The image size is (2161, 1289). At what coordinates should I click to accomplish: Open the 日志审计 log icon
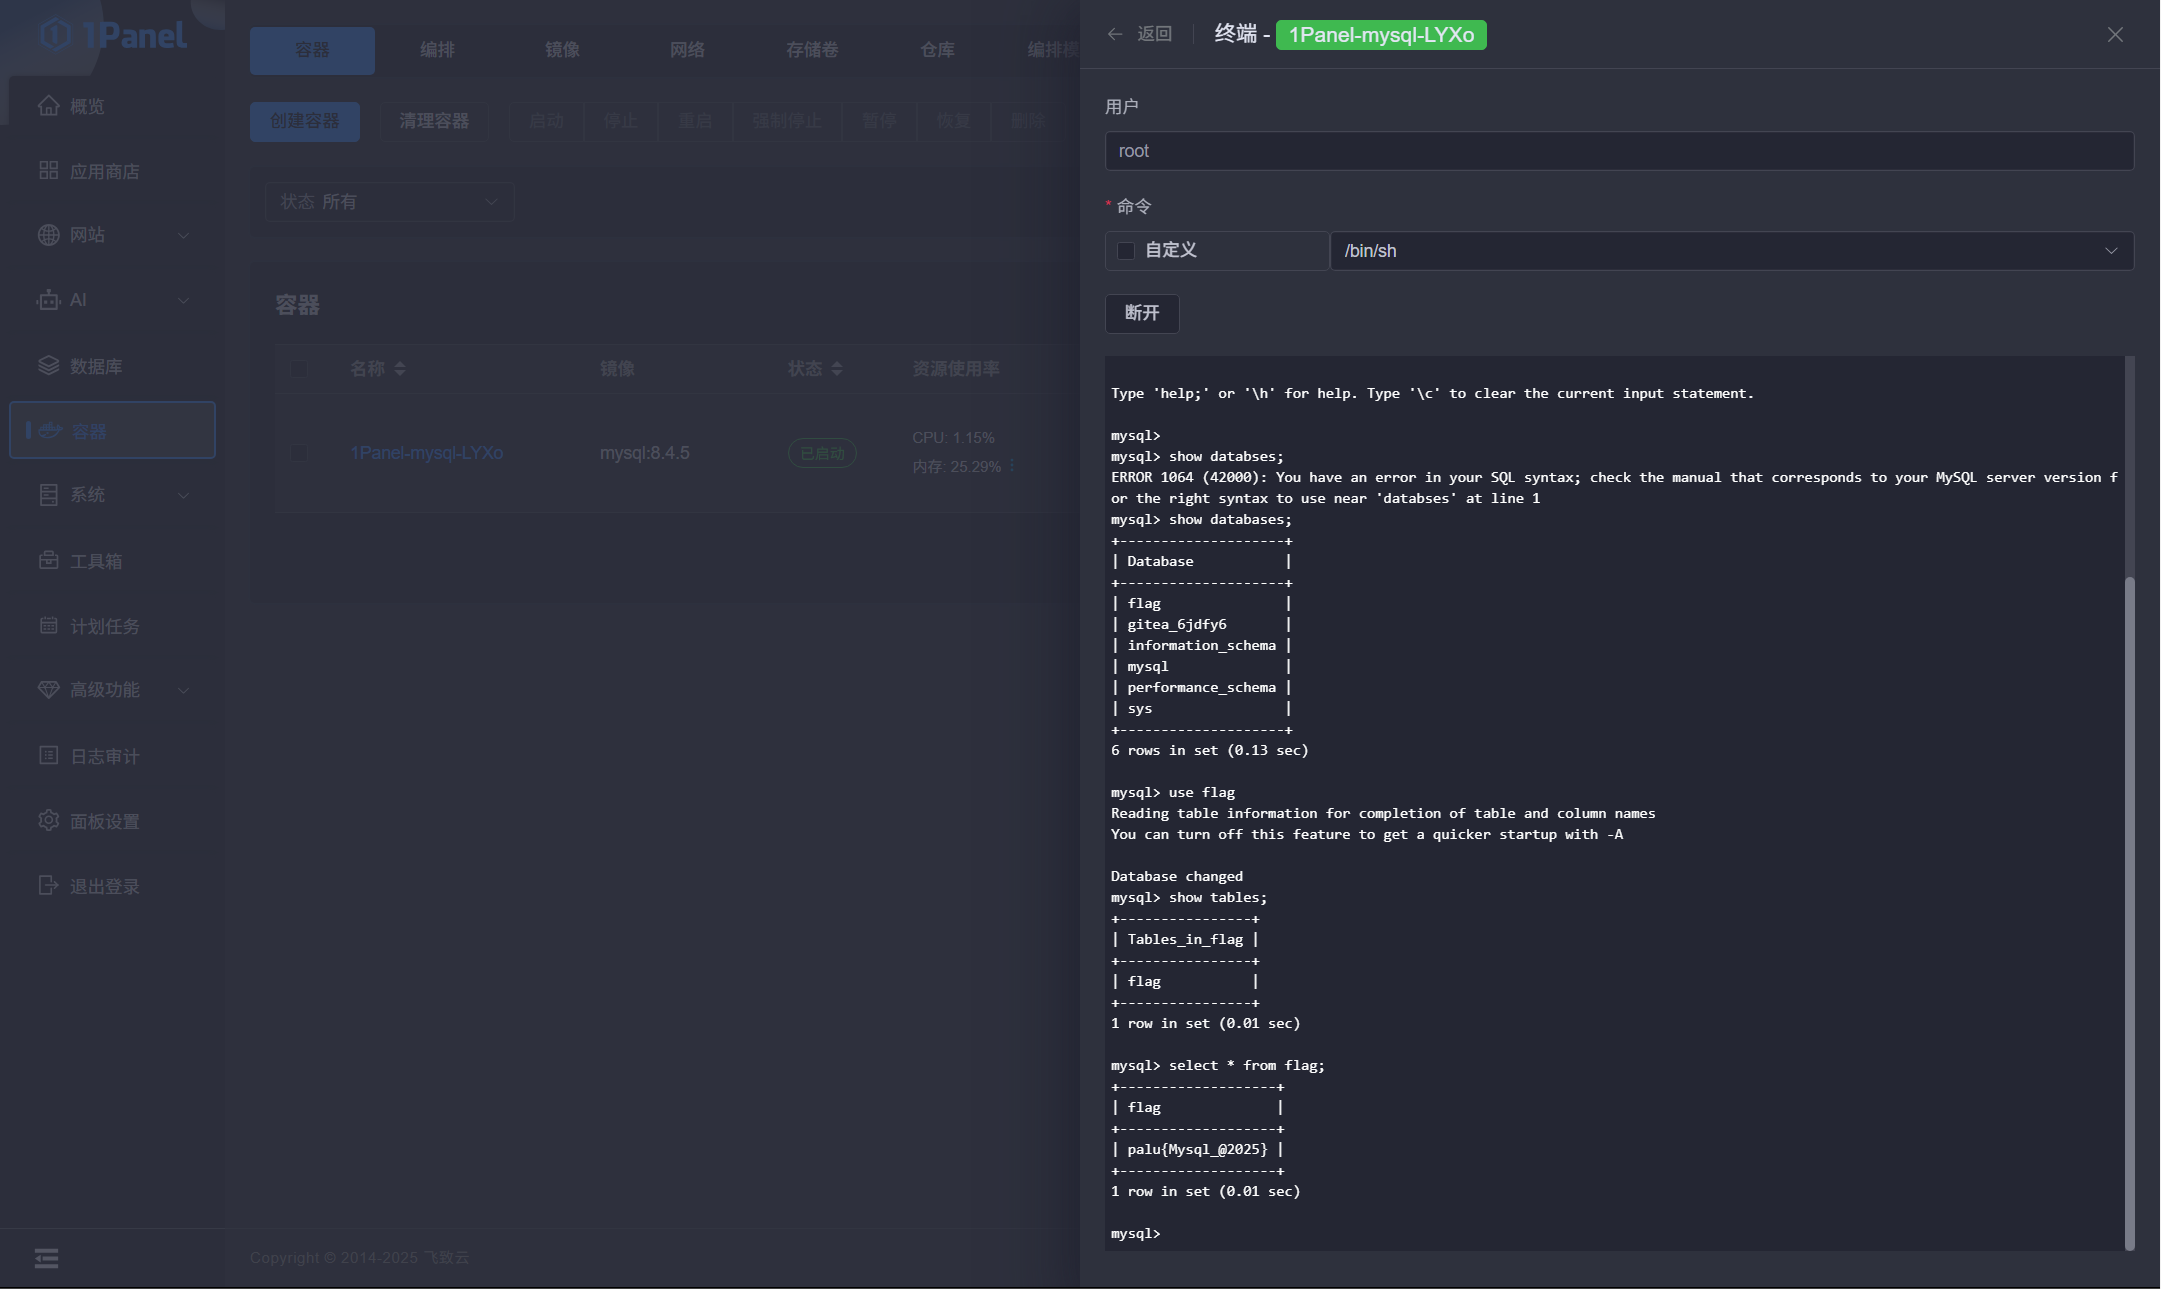coord(48,756)
